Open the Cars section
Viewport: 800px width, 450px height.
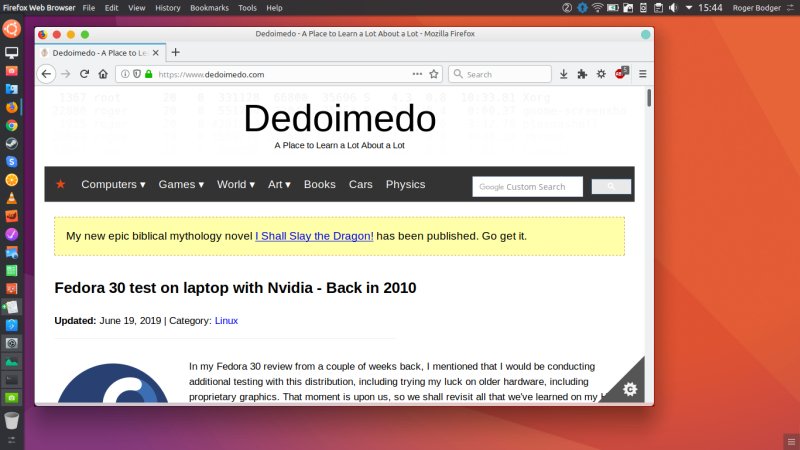(x=361, y=184)
